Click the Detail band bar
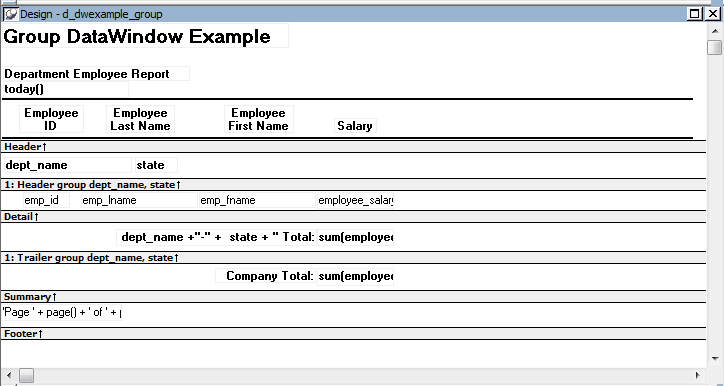The height and width of the screenshot is (386, 724). point(354,217)
